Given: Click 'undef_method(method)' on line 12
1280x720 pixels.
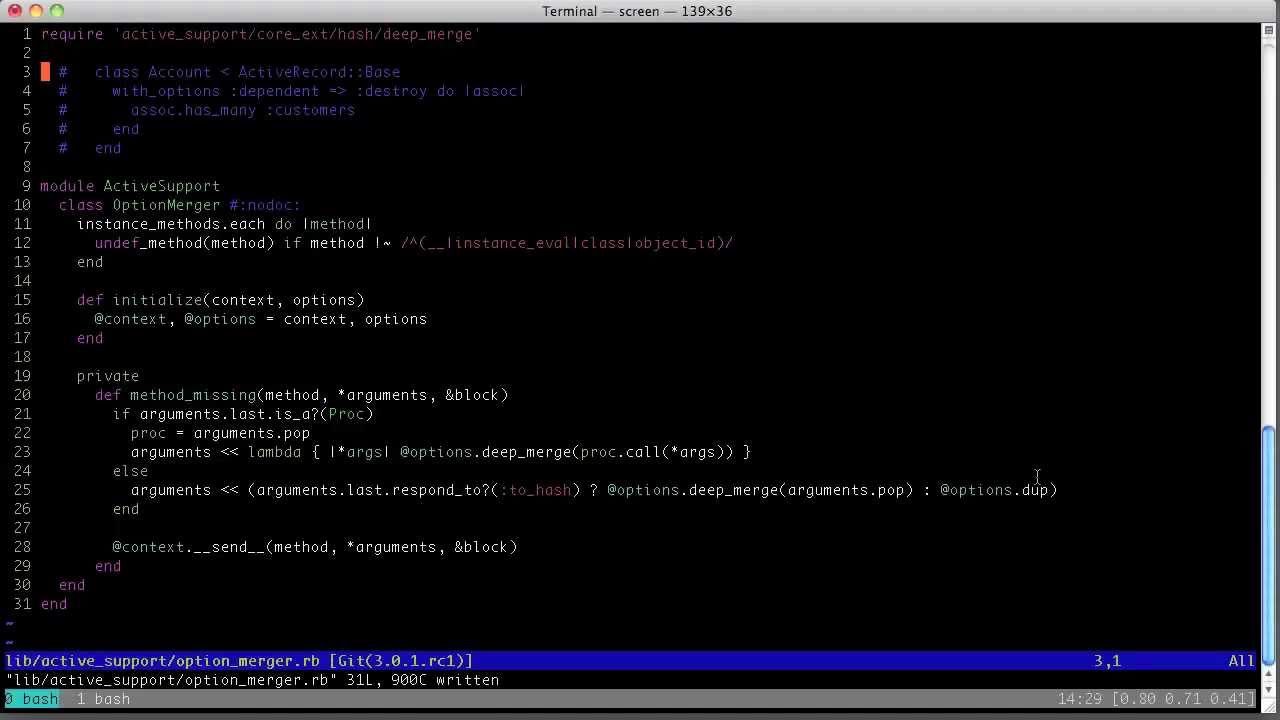Looking at the screenshot, I should pos(185,243).
